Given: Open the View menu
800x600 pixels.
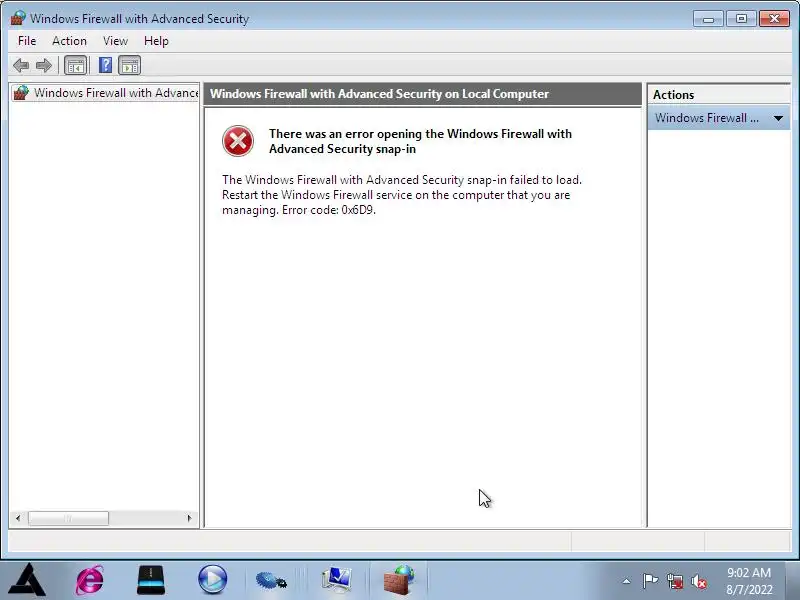Looking at the screenshot, I should coord(115,41).
